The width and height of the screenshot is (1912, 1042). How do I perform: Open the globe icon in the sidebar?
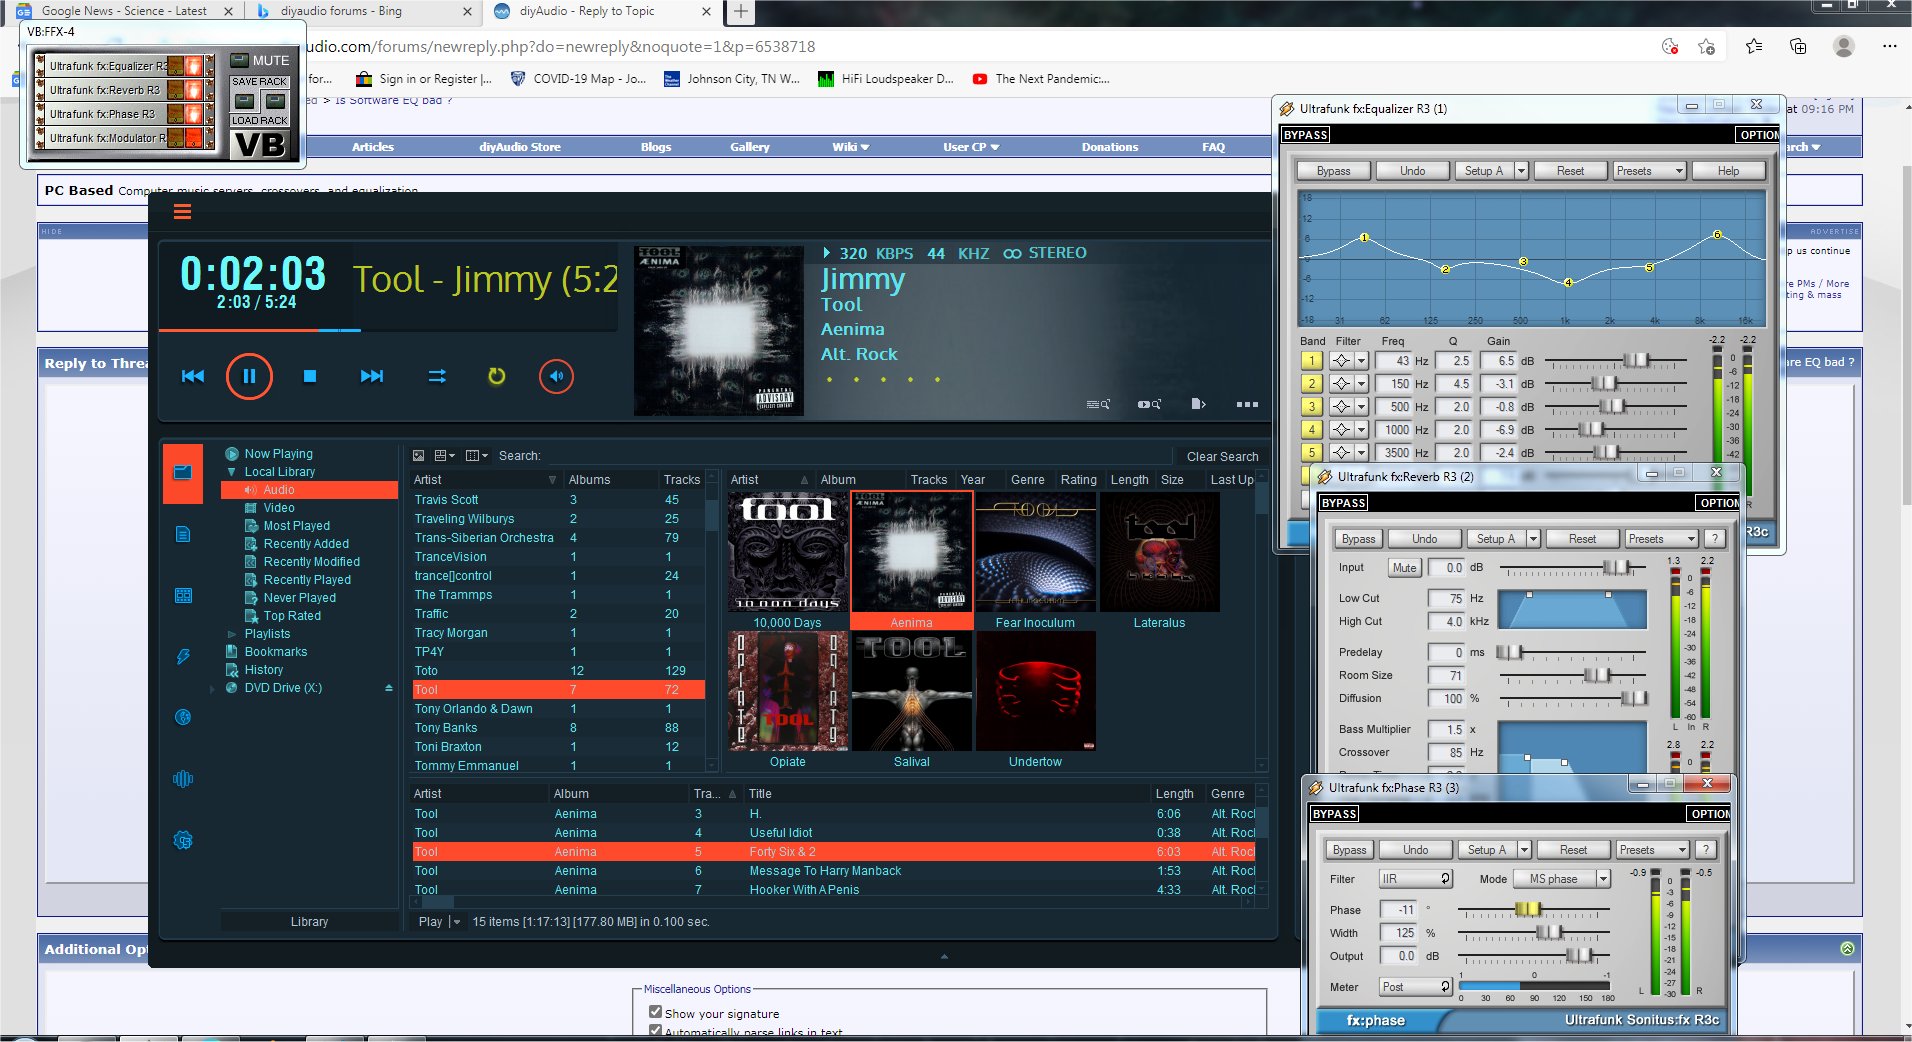tap(183, 717)
